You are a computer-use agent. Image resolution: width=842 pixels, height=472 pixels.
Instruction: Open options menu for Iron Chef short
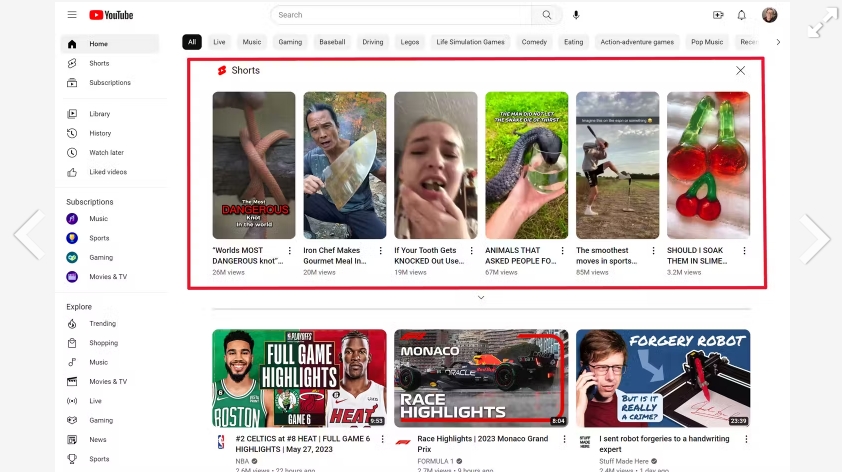click(380, 251)
